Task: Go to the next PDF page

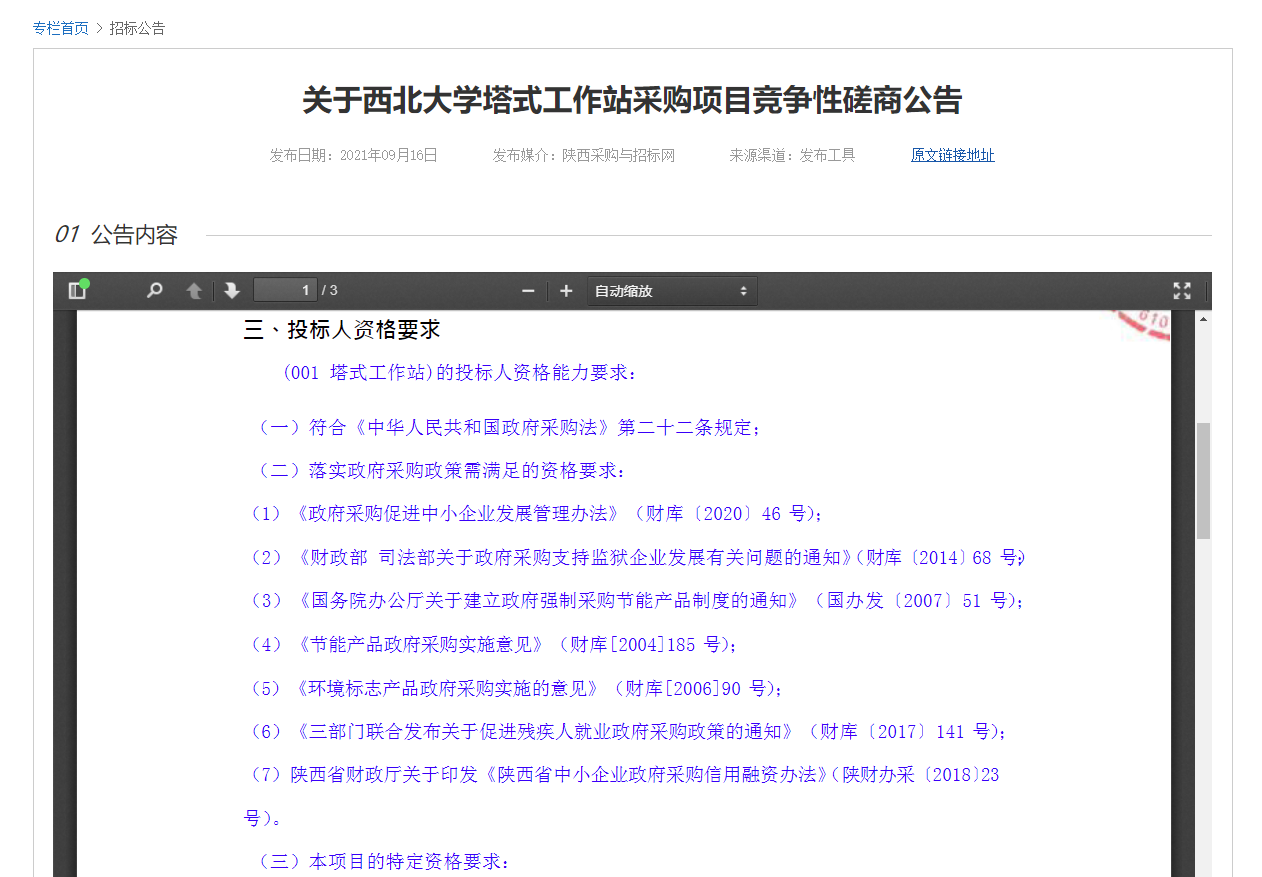Action: (232, 291)
